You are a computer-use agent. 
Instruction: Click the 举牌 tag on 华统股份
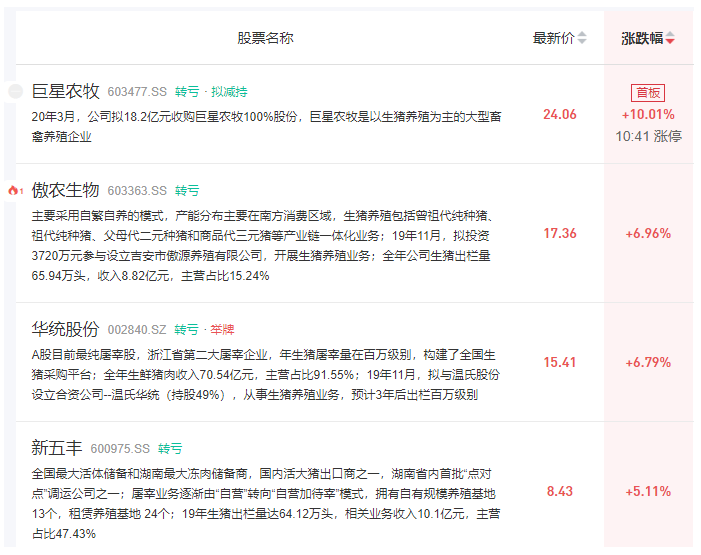pyautogui.click(x=222, y=330)
